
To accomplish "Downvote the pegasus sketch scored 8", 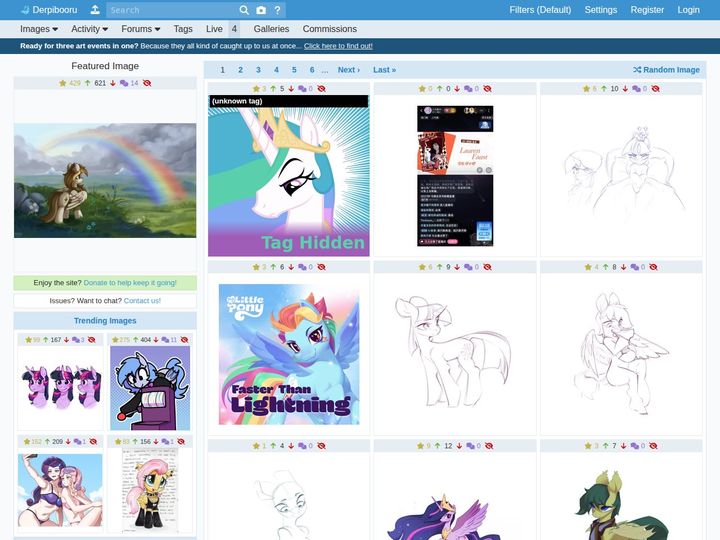I will 624,267.
